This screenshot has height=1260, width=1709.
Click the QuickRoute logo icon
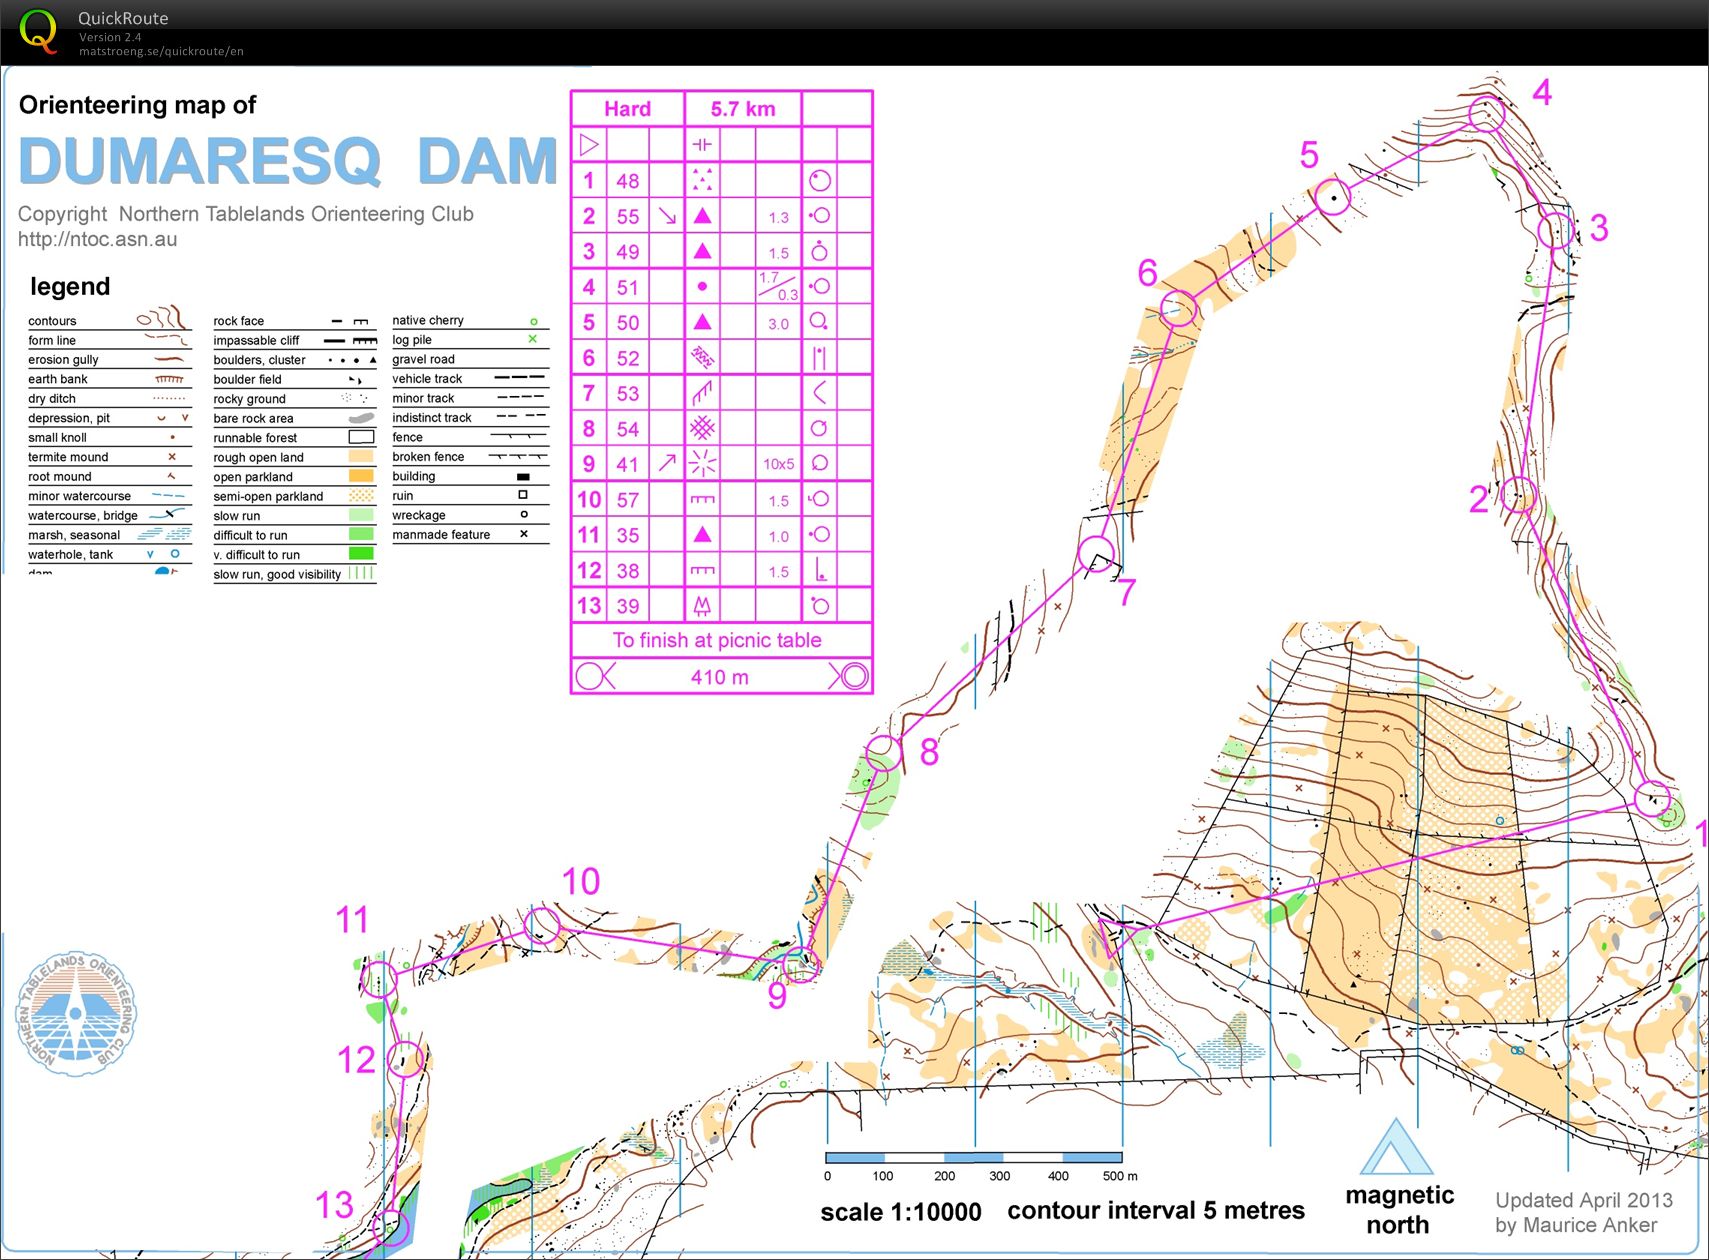(x=38, y=31)
